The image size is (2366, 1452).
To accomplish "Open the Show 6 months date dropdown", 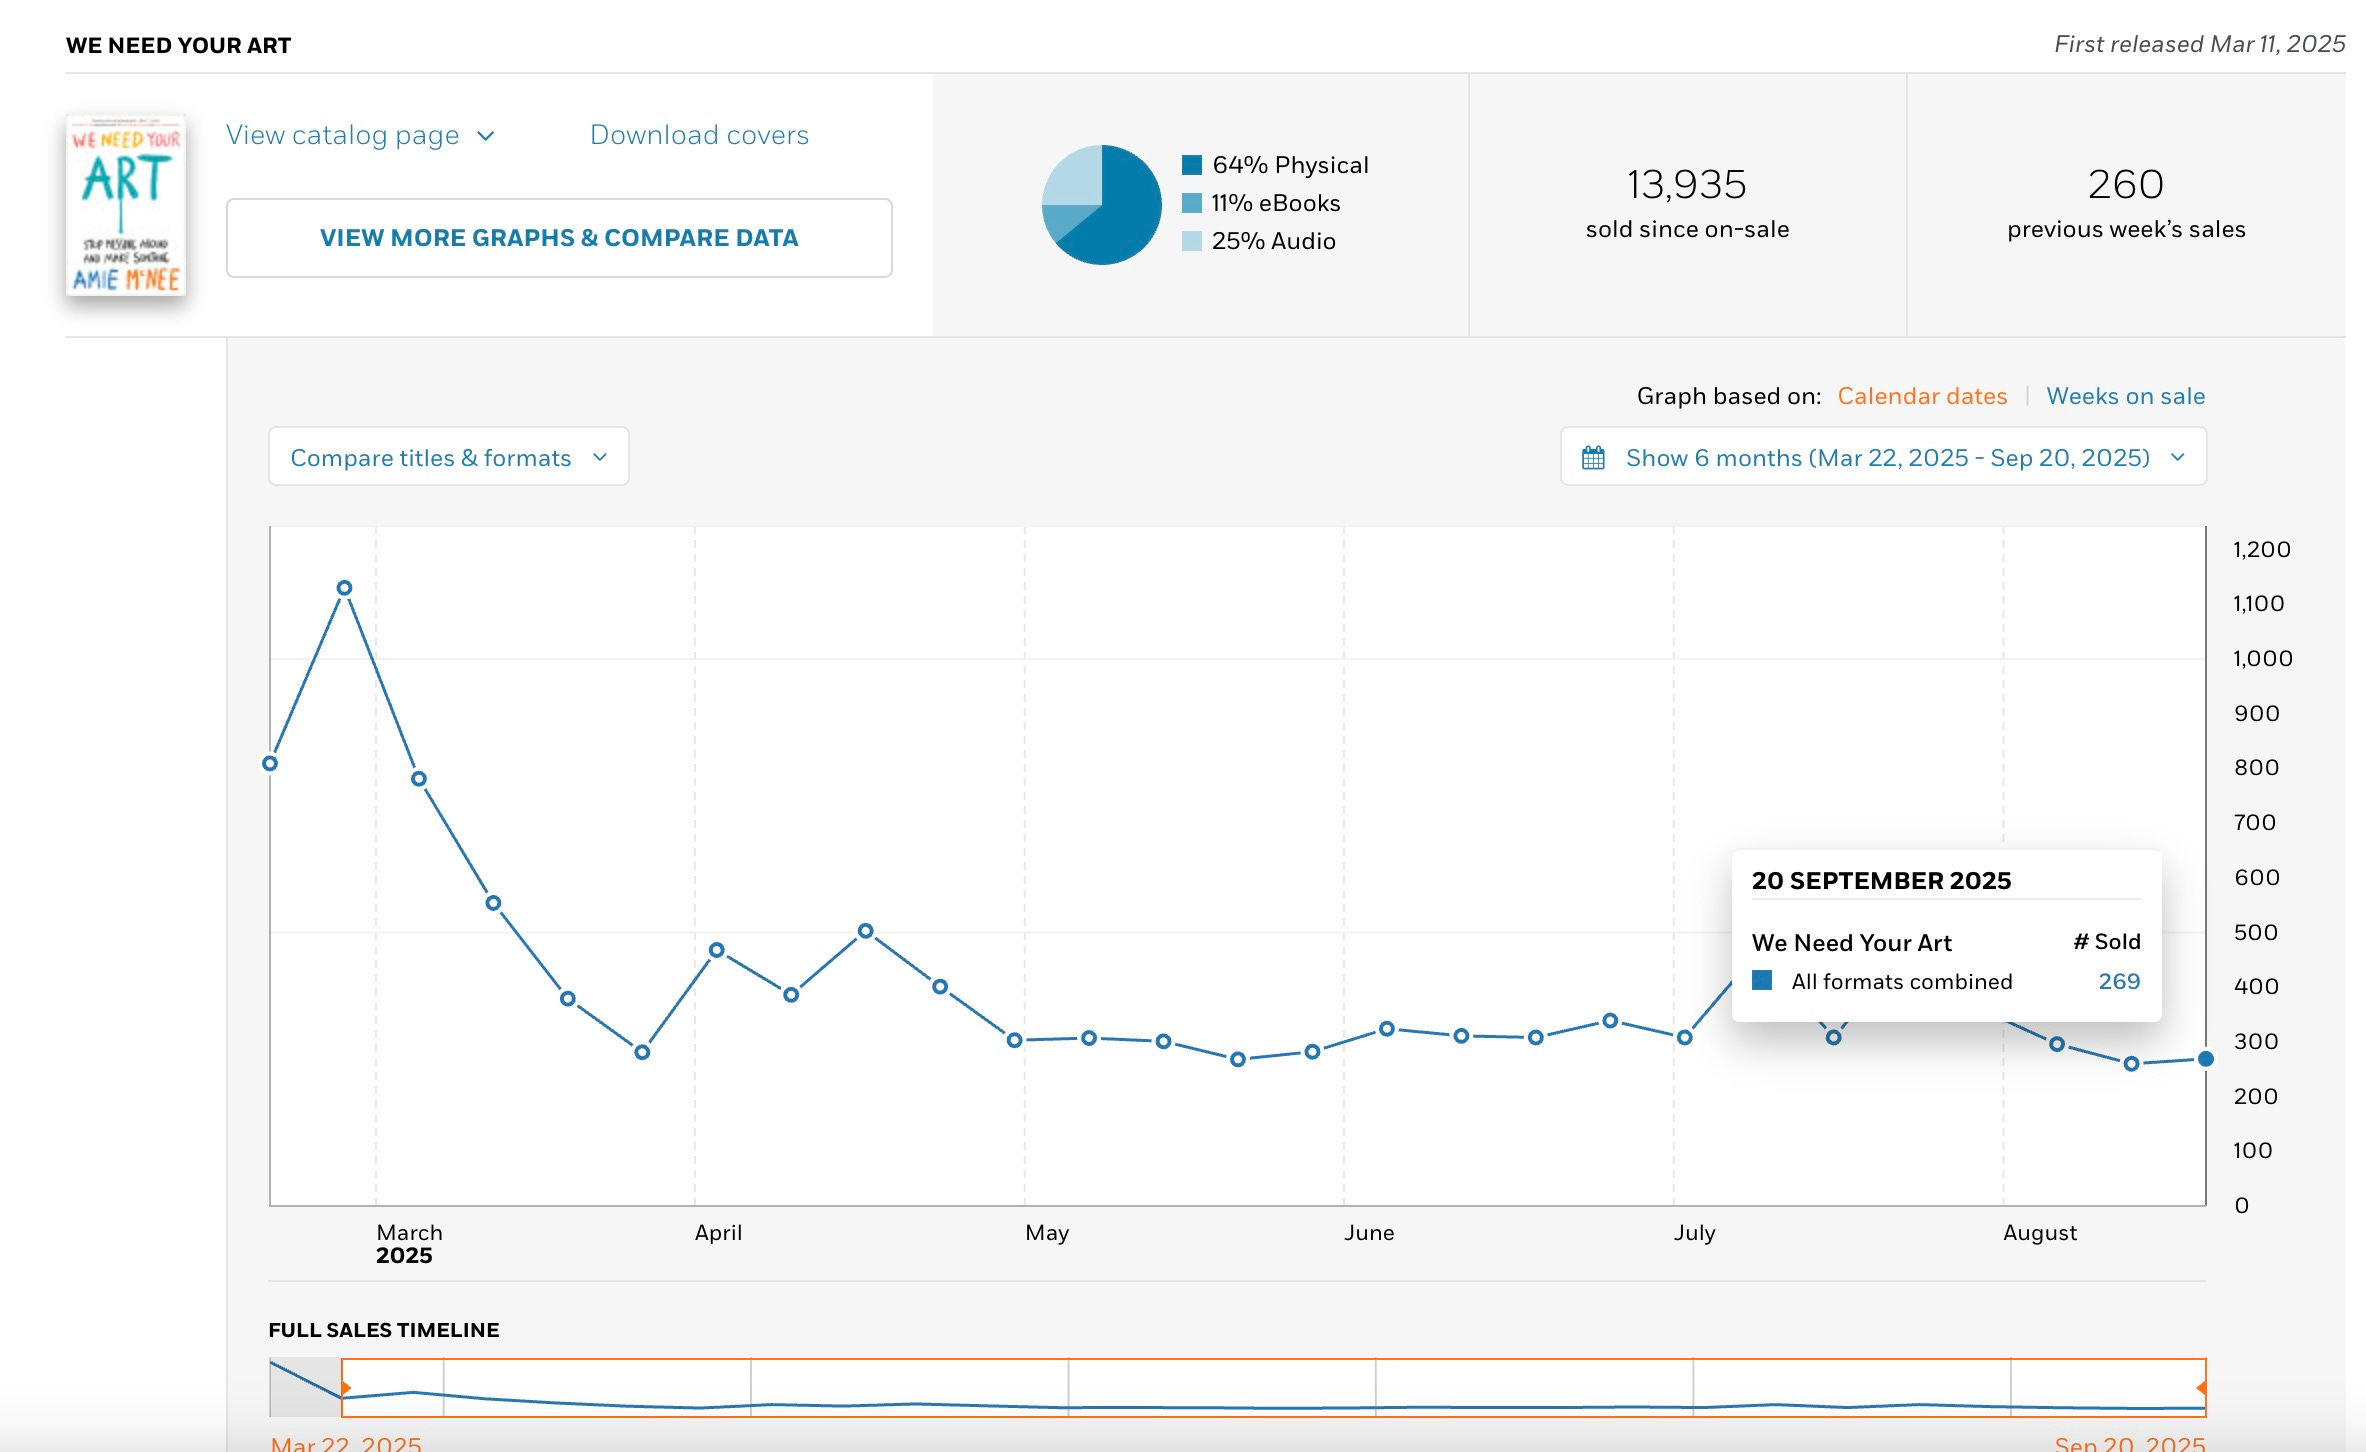I will tap(1884, 457).
